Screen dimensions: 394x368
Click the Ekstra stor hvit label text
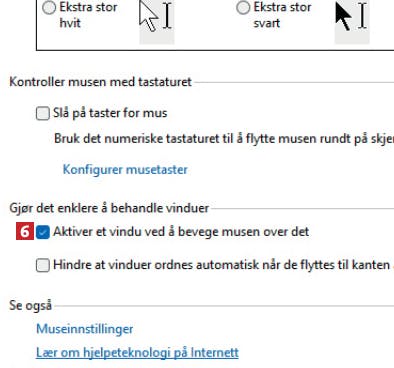88,15
